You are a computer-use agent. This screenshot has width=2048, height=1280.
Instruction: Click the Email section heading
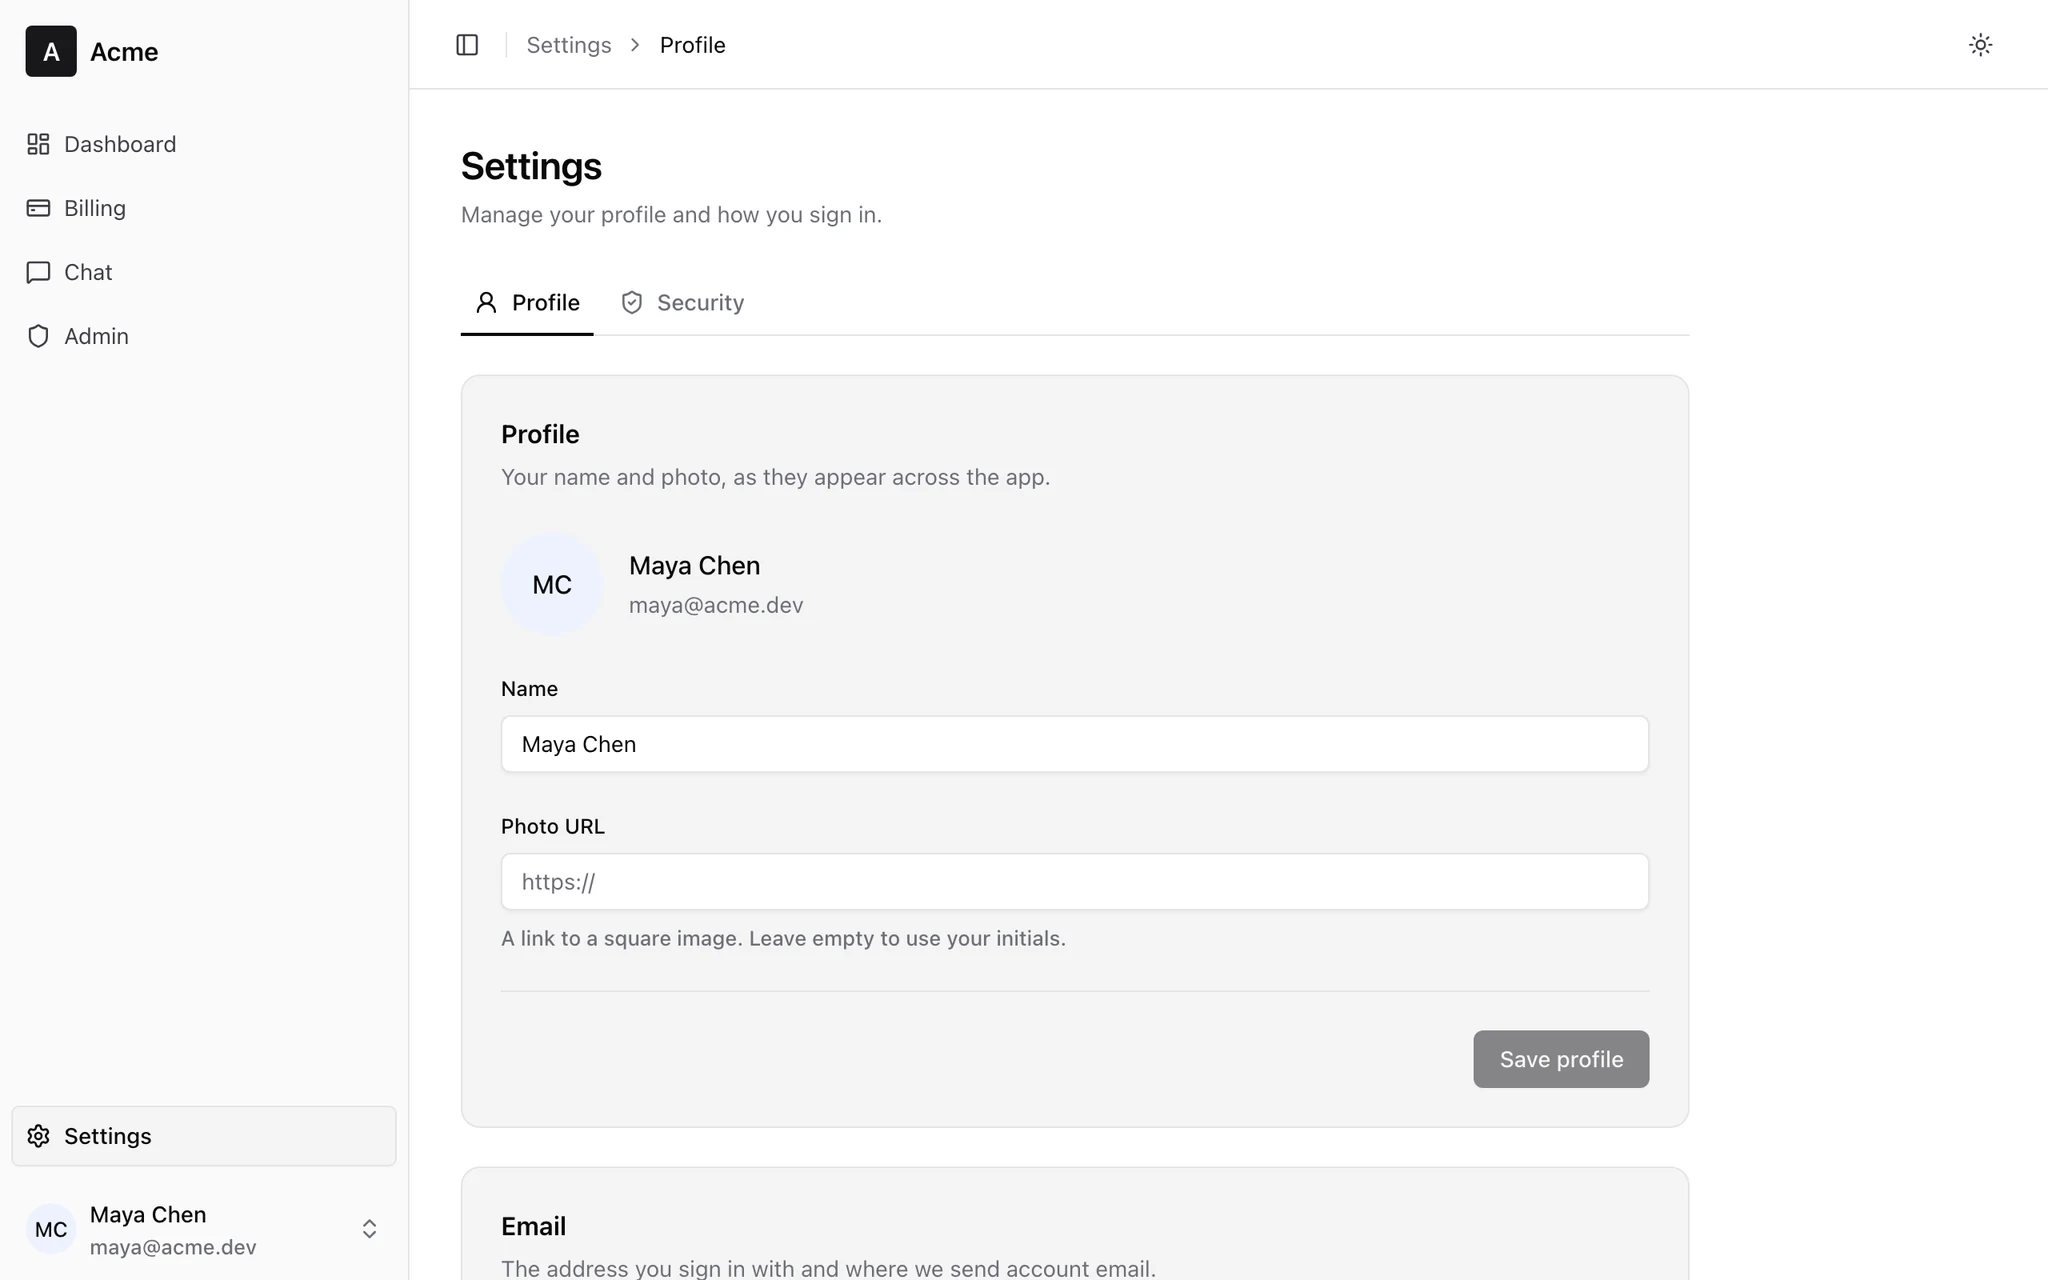point(534,1226)
